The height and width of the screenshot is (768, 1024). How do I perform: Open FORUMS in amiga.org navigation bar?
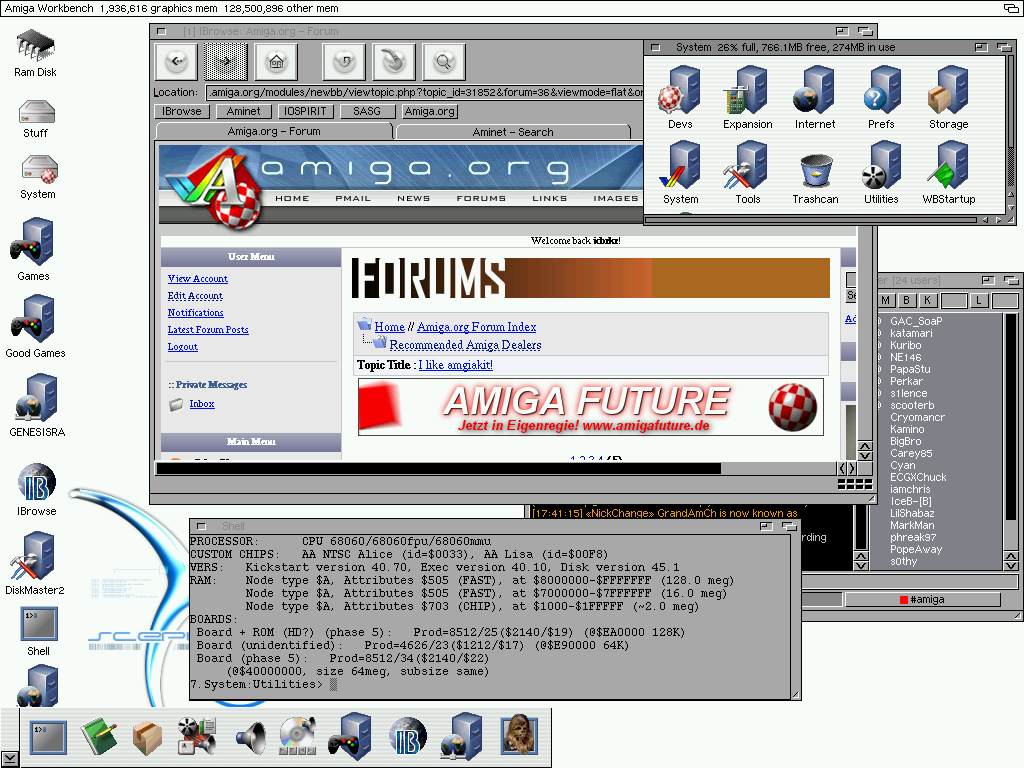[481, 198]
